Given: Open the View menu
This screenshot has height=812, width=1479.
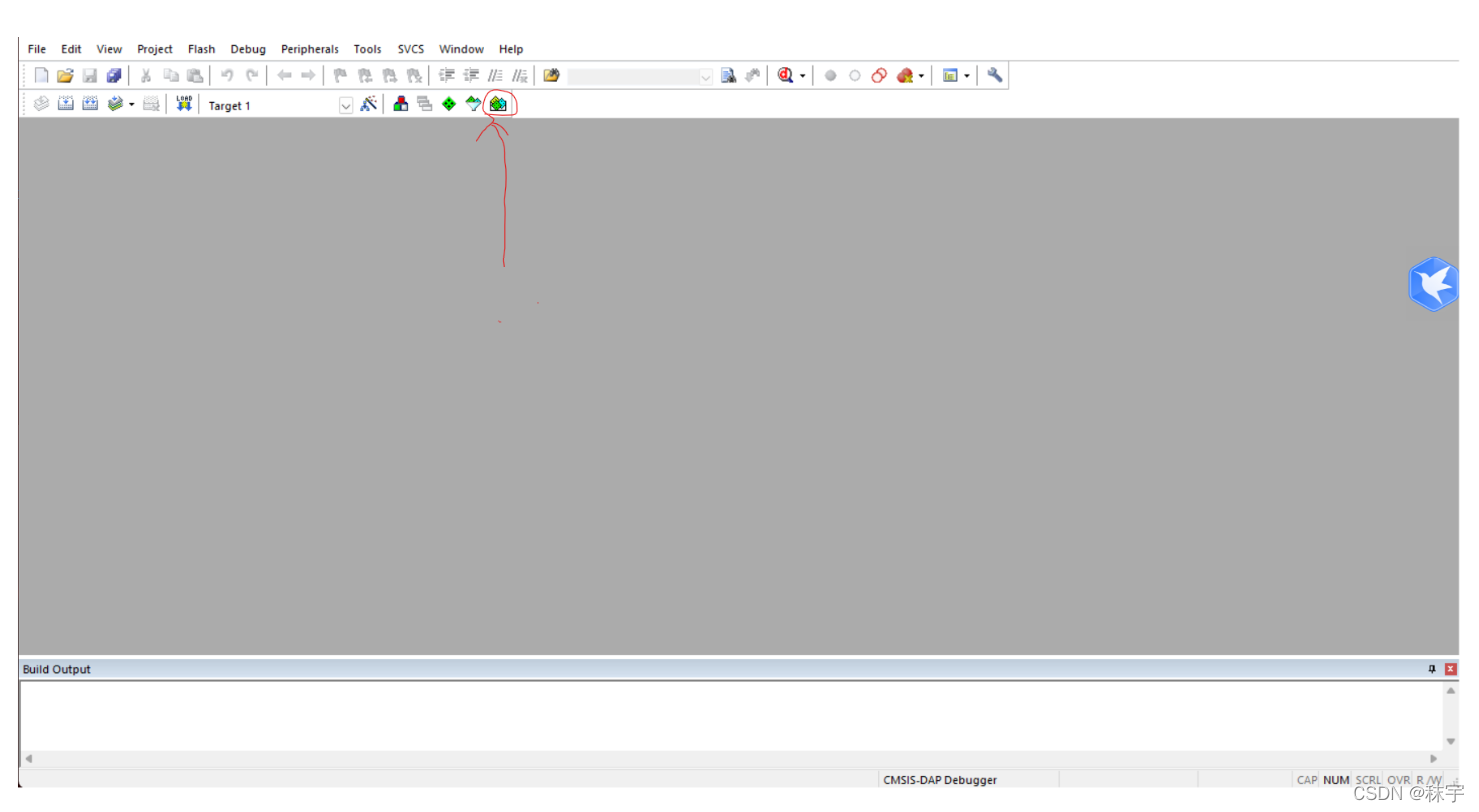Looking at the screenshot, I should coord(109,49).
